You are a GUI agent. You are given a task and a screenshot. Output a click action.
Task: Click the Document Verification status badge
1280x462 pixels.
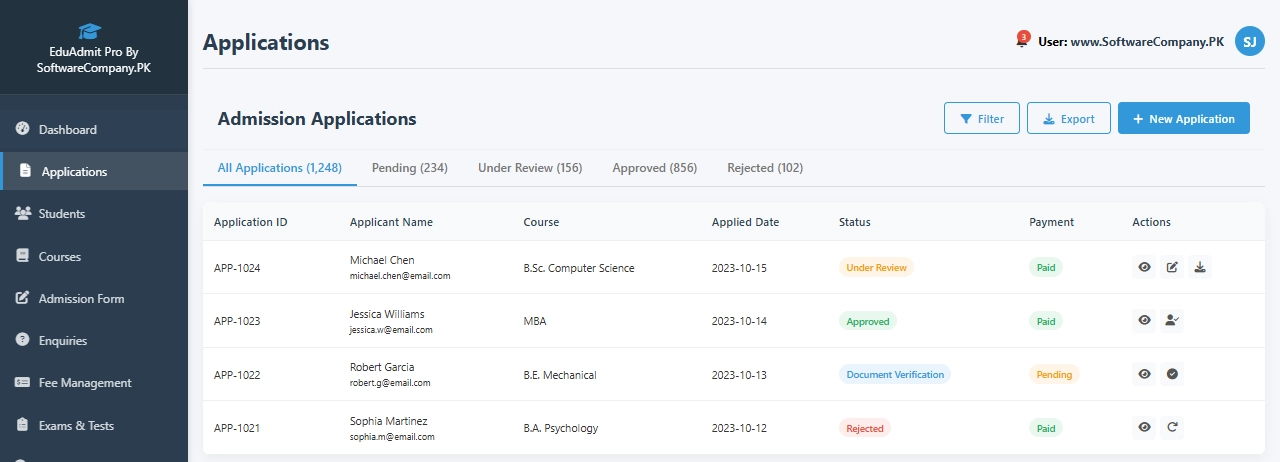pyautogui.click(x=895, y=374)
